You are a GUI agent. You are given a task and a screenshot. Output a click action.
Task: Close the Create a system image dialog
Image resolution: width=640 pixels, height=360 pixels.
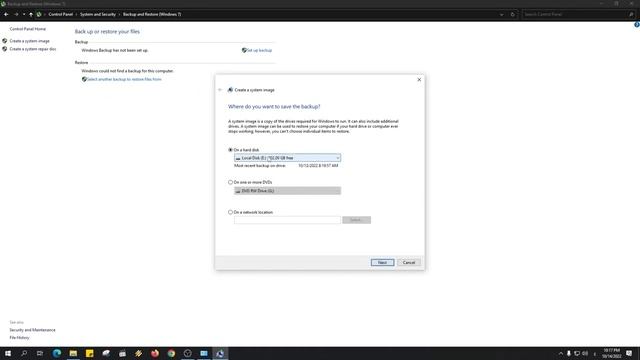tap(419, 80)
